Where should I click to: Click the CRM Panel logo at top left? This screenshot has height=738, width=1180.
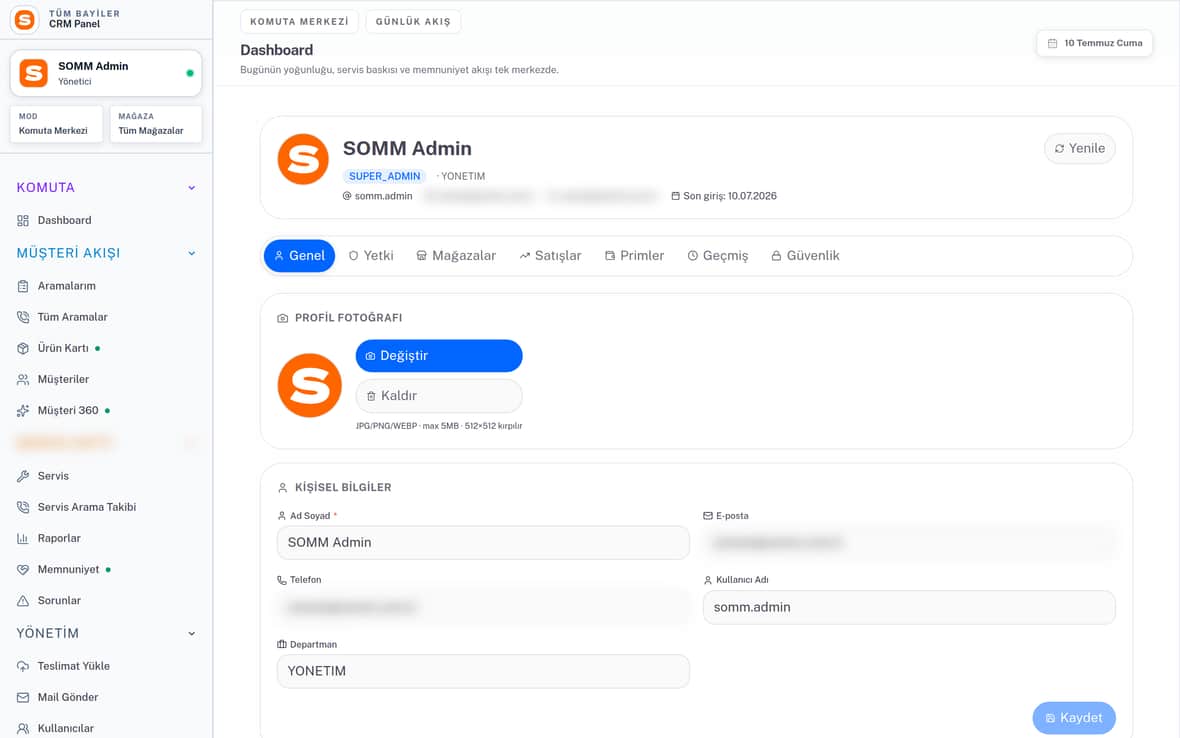25,20
